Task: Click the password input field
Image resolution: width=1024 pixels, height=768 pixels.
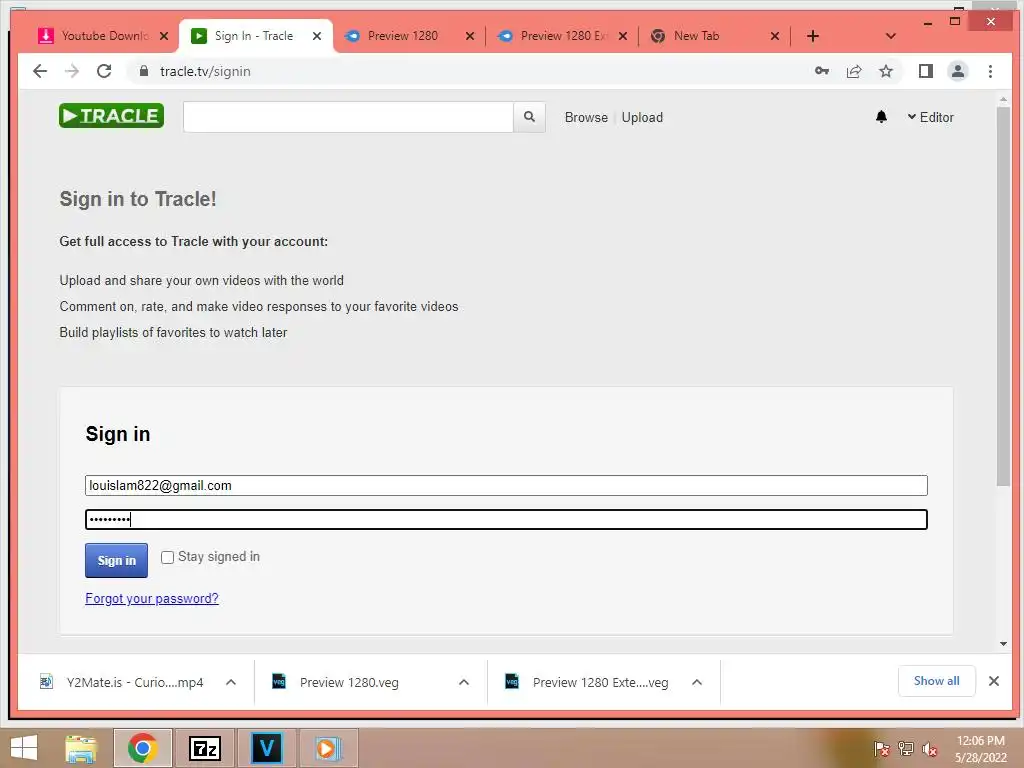Action: pos(506,519)
